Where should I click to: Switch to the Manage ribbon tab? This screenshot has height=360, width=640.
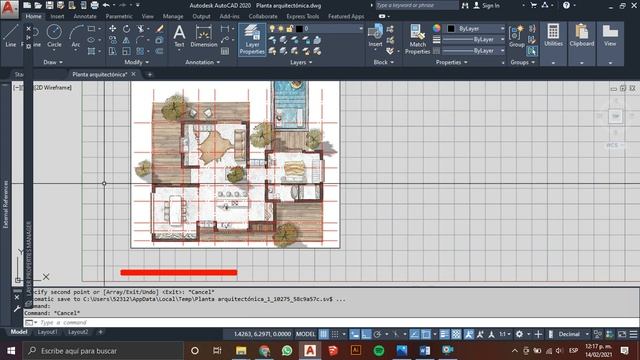(173, 16)
